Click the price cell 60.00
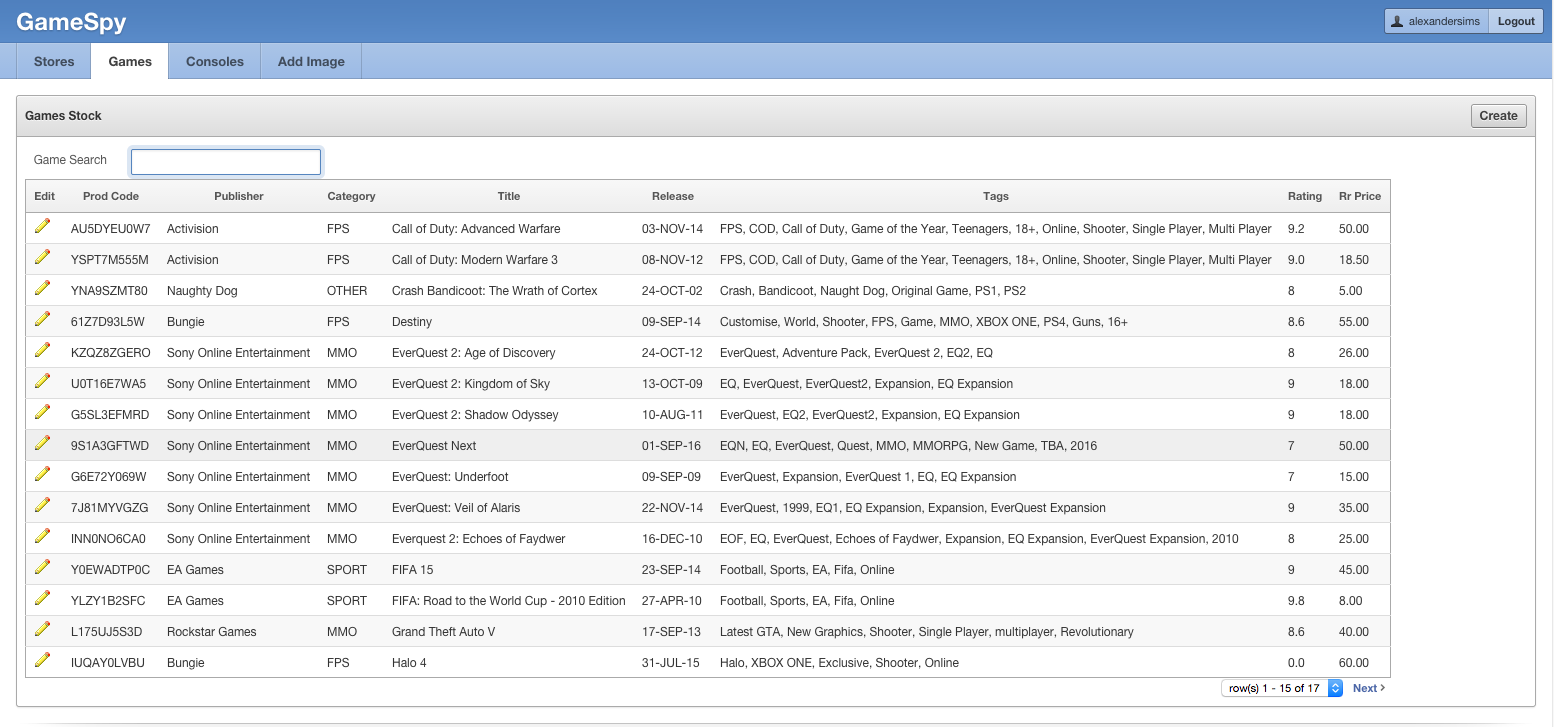The image size is (1554, 727). pyautogui.click(x=1354, y=663)
